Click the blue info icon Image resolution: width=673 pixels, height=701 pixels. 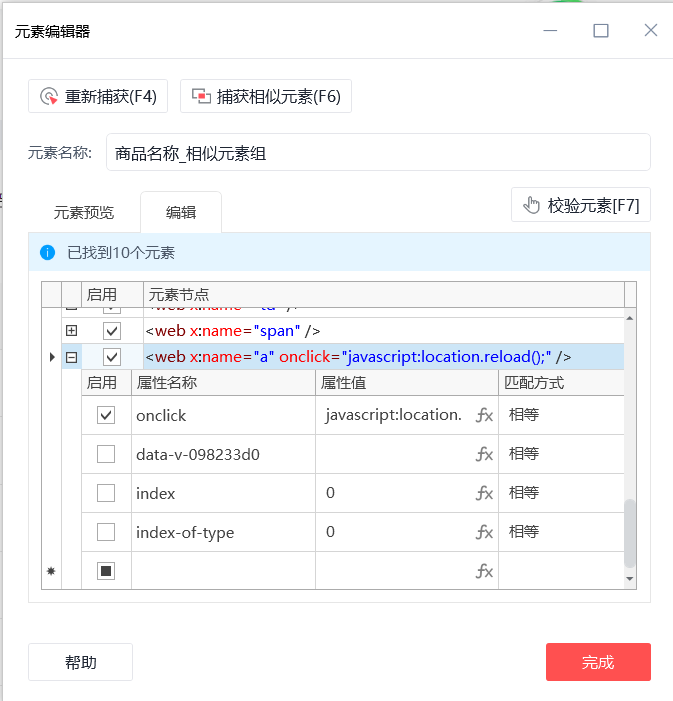tap(47, 253)
